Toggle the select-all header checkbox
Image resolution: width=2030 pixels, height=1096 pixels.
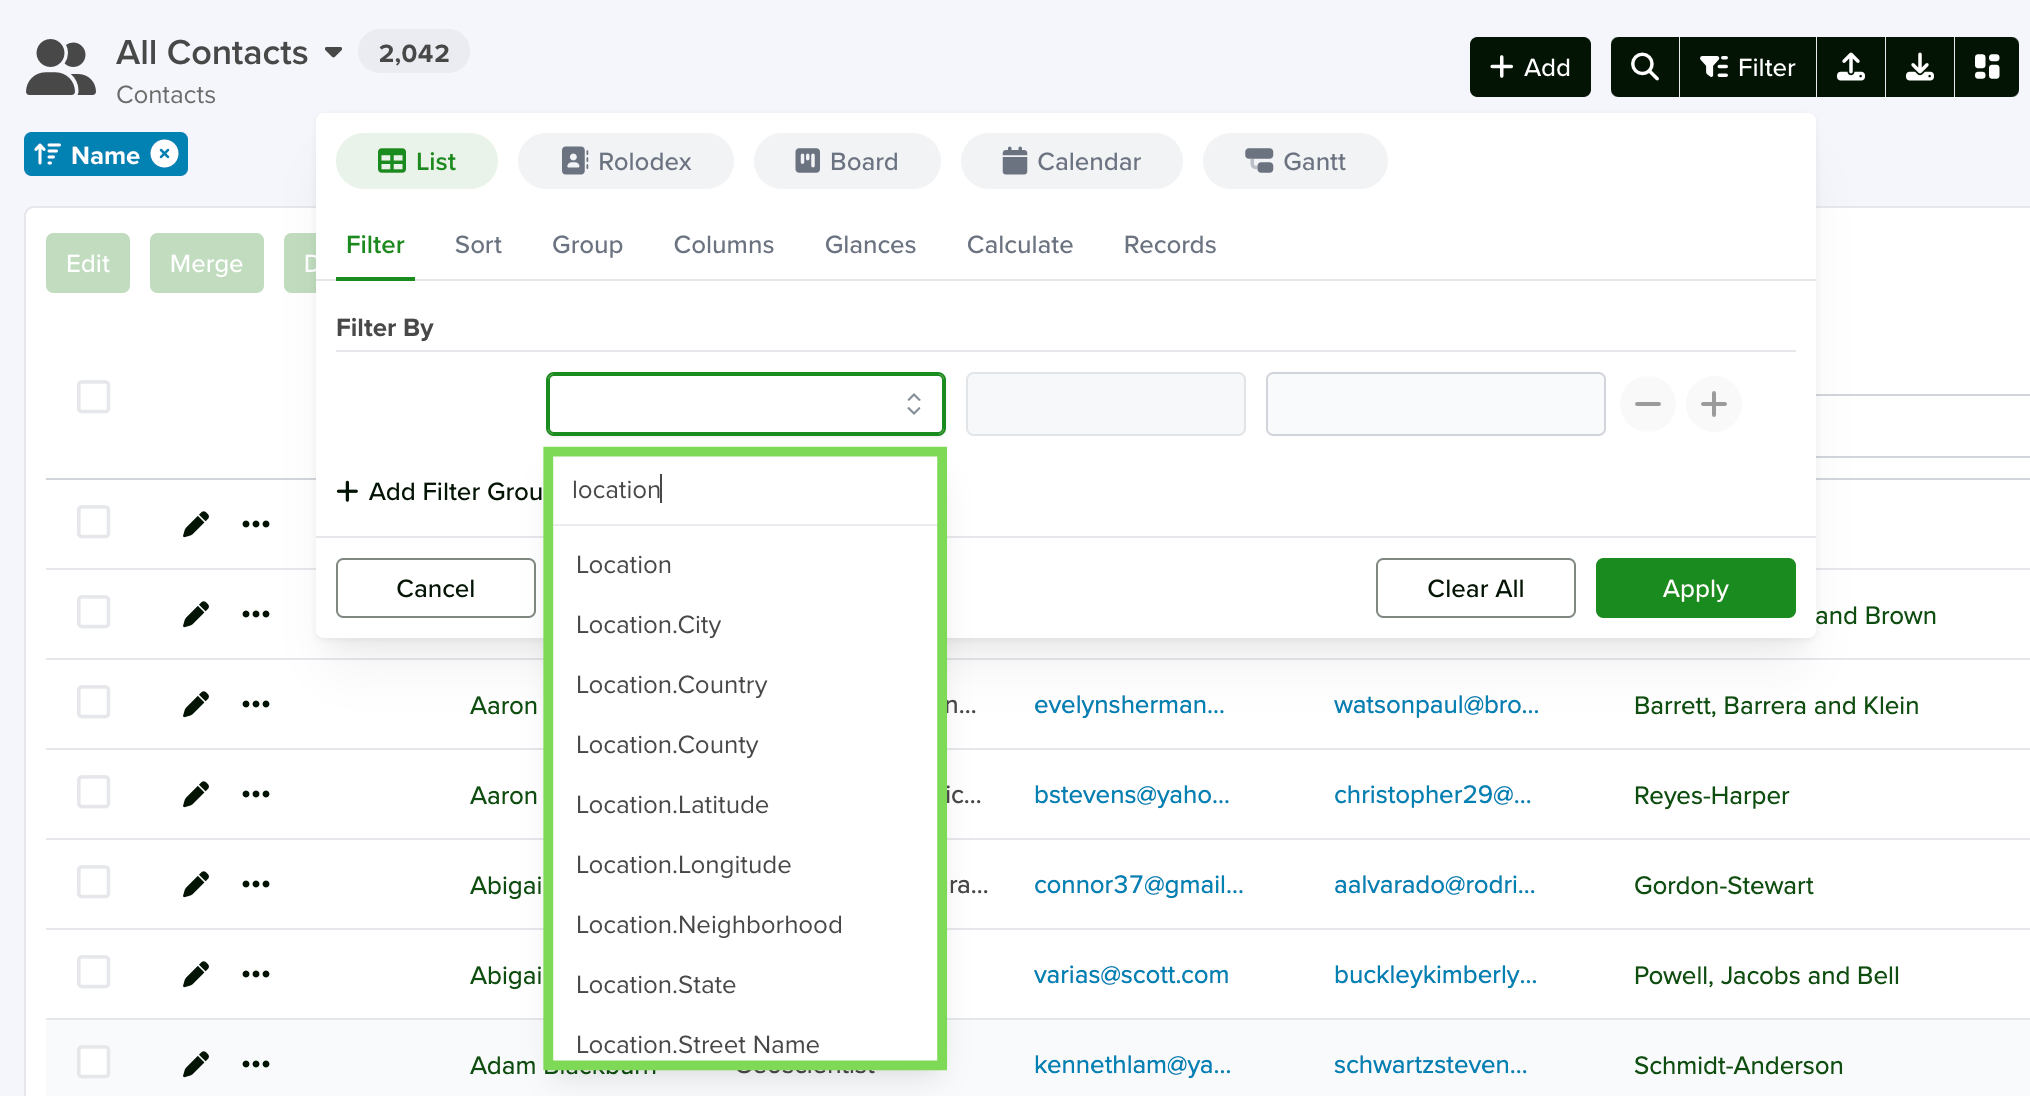click(94, 397)
